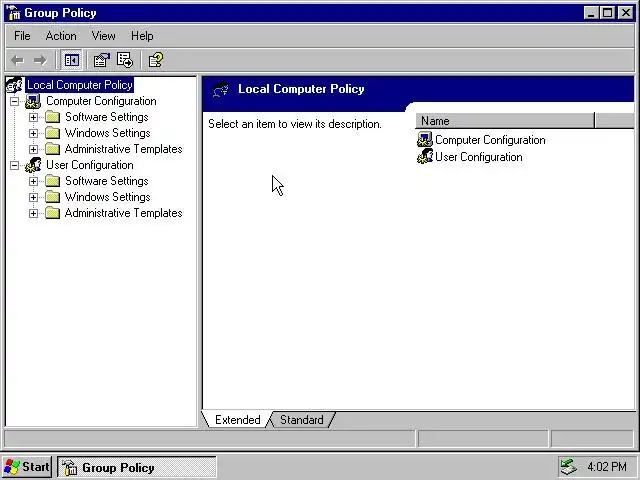640x480 pixels.
Task: Select Software Settings label under User Configuration
Action: (x=107, y=181)
